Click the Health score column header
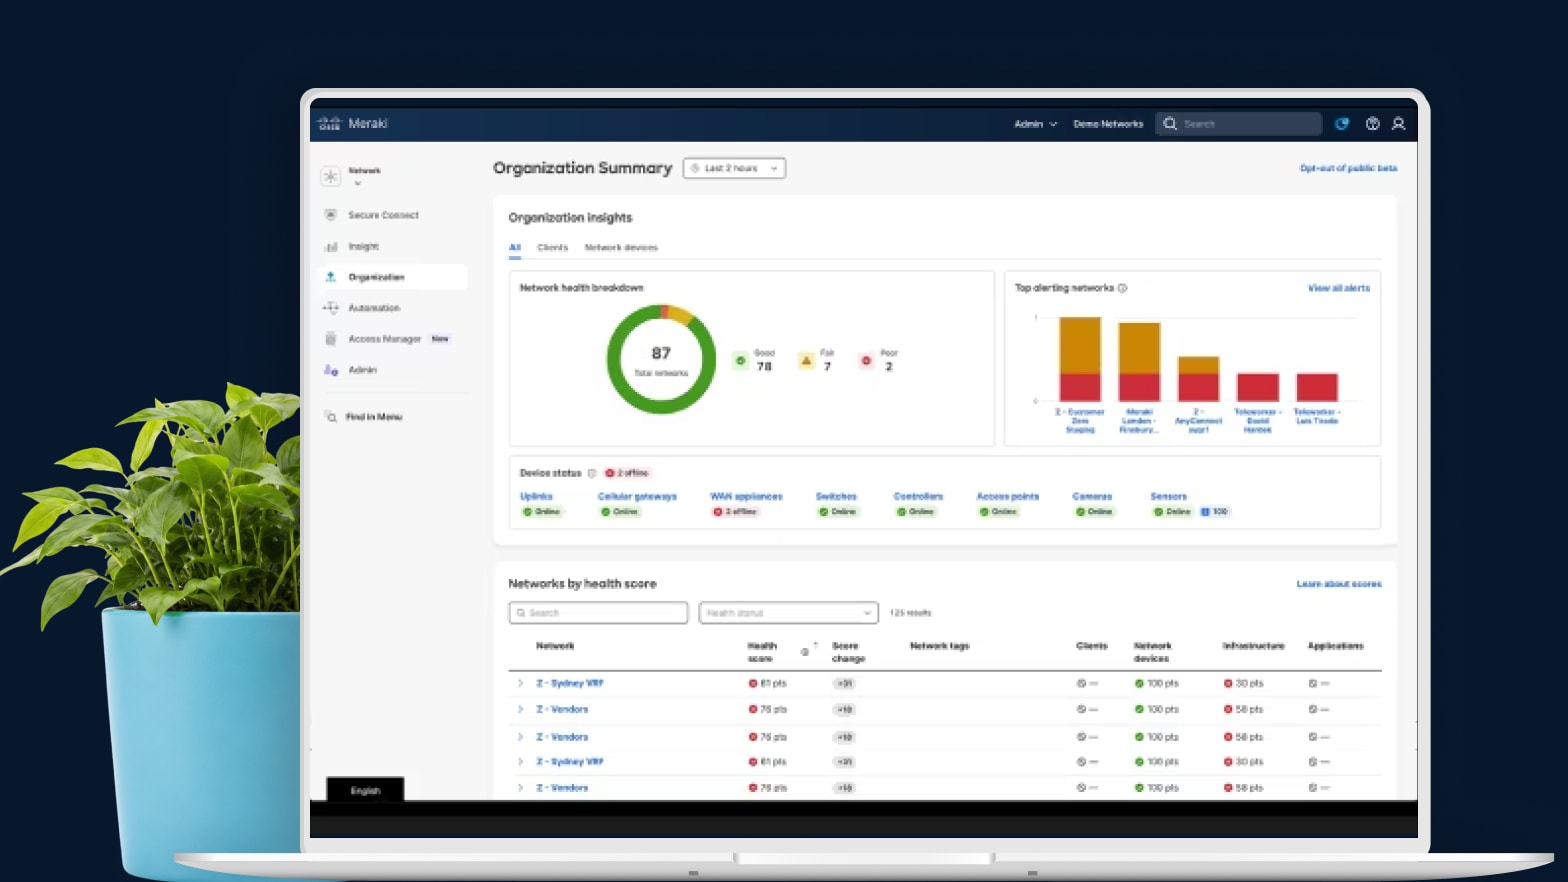 [x=762, y=652]
